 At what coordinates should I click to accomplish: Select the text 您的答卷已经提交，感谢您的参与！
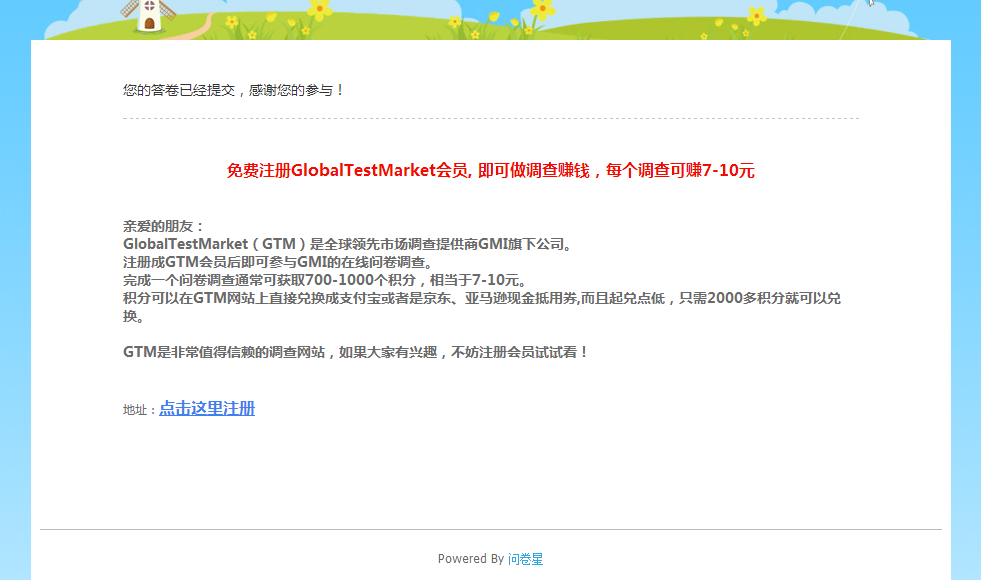(x=233, y=90)
